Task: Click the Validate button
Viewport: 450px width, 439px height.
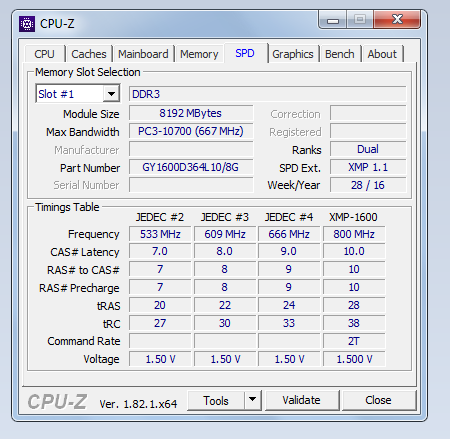Action: point(302,400)
